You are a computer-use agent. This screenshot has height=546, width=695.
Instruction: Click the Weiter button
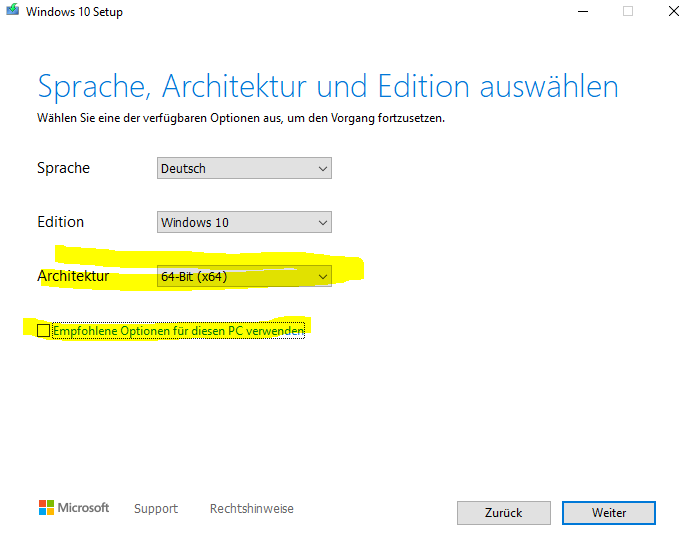[609, 513]
